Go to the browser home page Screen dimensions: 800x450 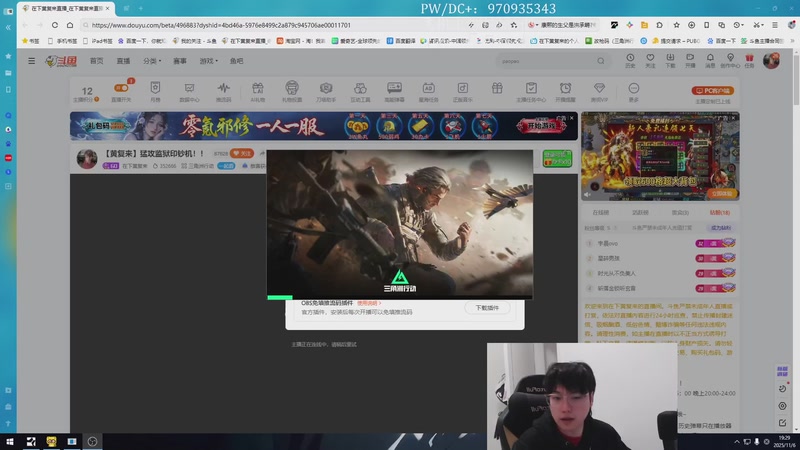pos(70,25)
